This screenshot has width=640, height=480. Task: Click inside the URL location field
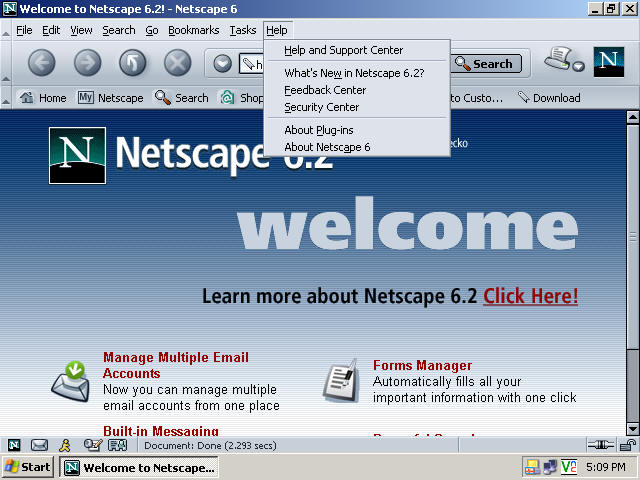251,64
